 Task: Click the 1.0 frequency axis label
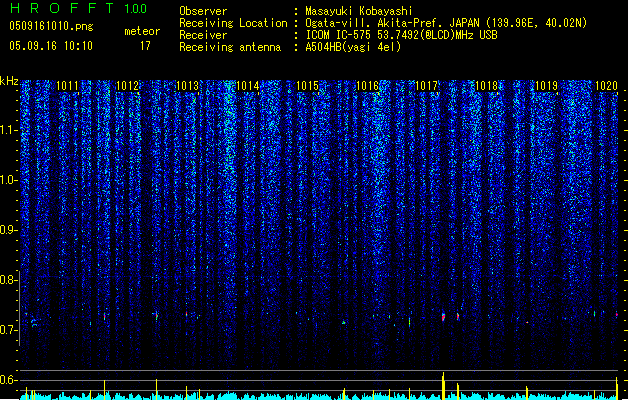pos(9,181)
